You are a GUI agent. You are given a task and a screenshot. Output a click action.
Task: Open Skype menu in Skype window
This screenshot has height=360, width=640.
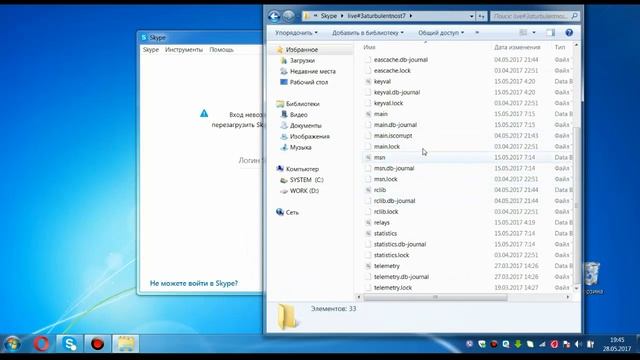(151, 49)
